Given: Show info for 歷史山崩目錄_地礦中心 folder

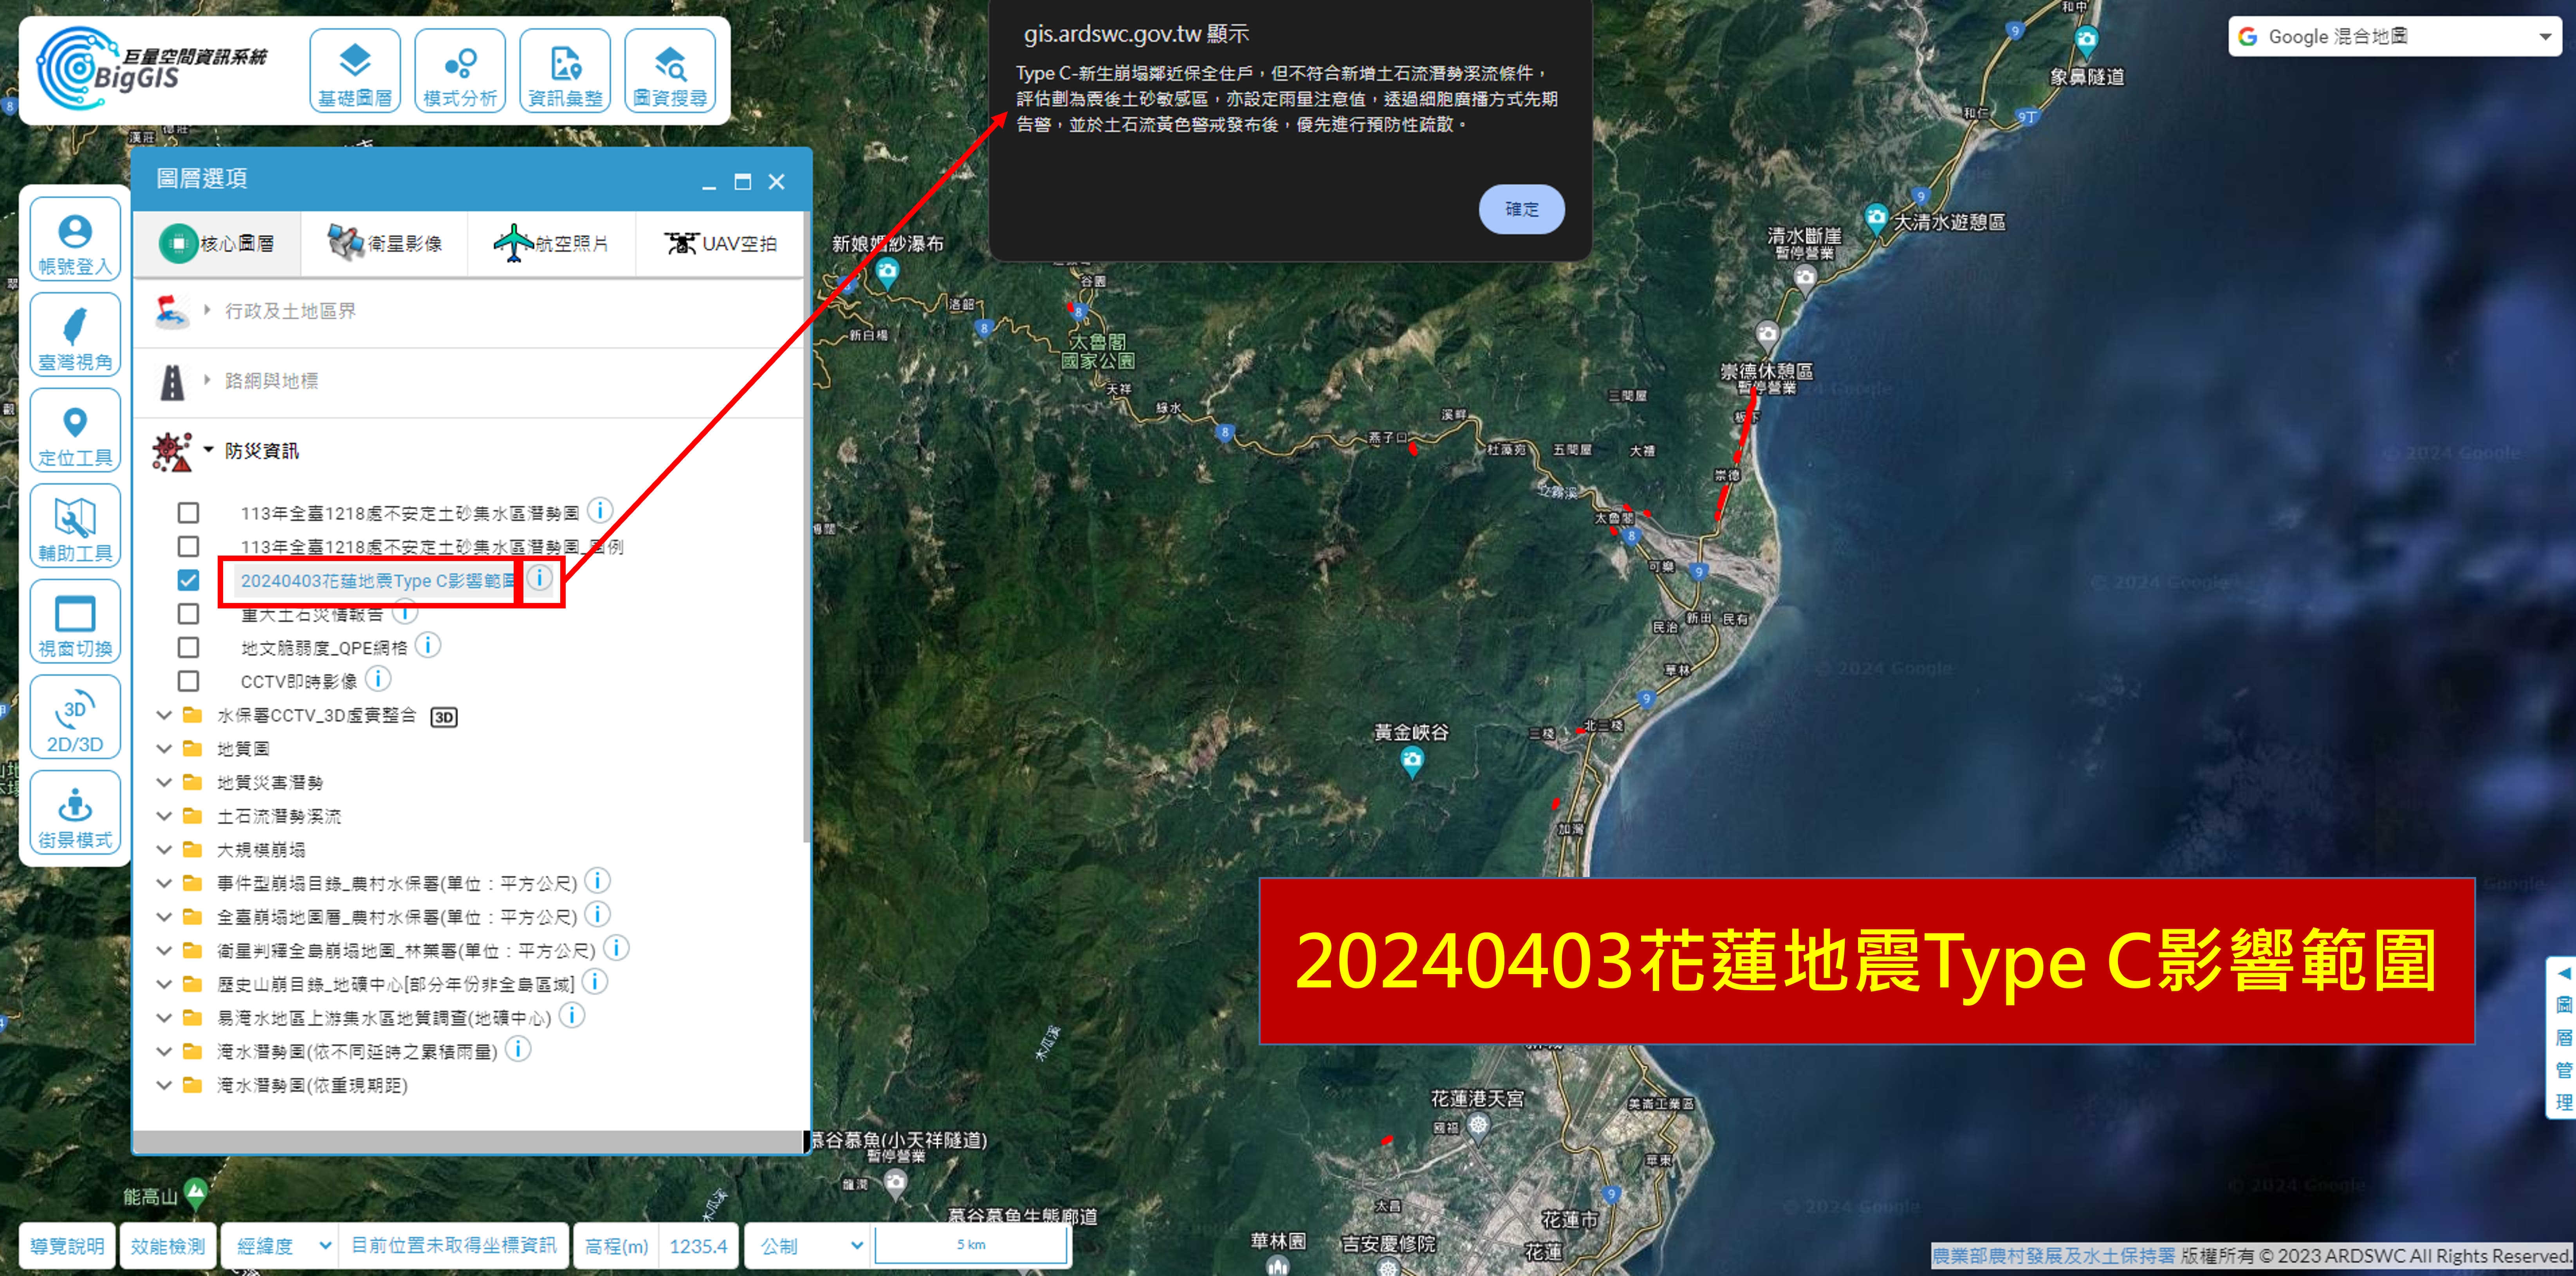Looking at the screenshot, I should [x=595, y=982].
